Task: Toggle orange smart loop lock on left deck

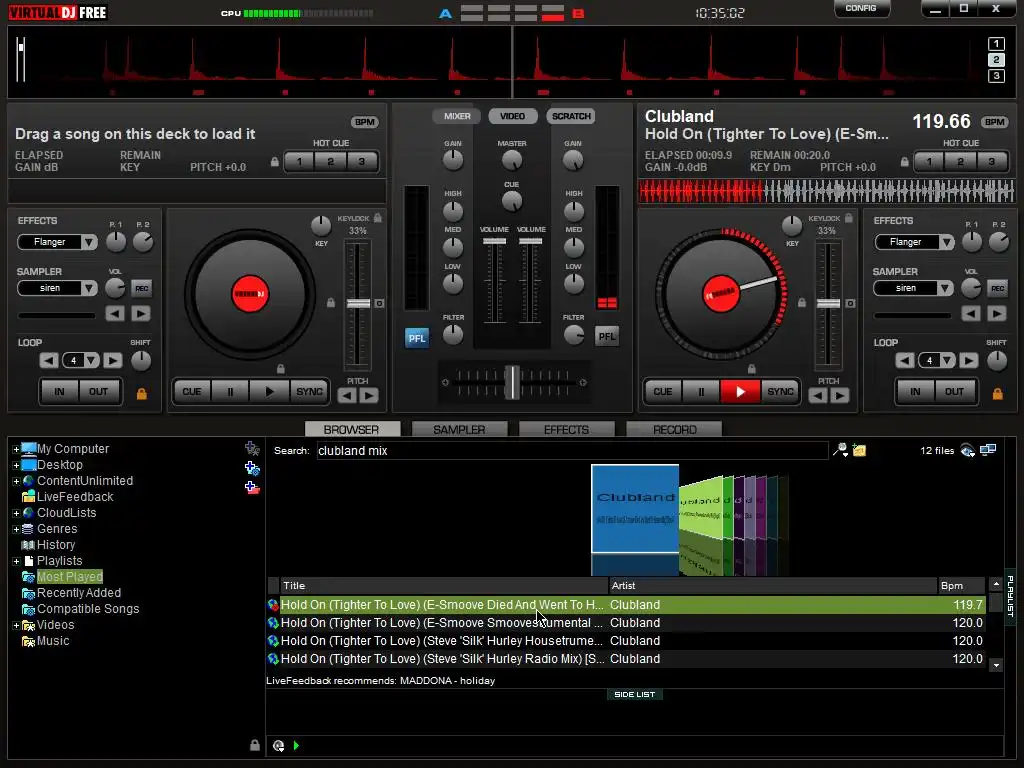Action: [x=141, y=393]
